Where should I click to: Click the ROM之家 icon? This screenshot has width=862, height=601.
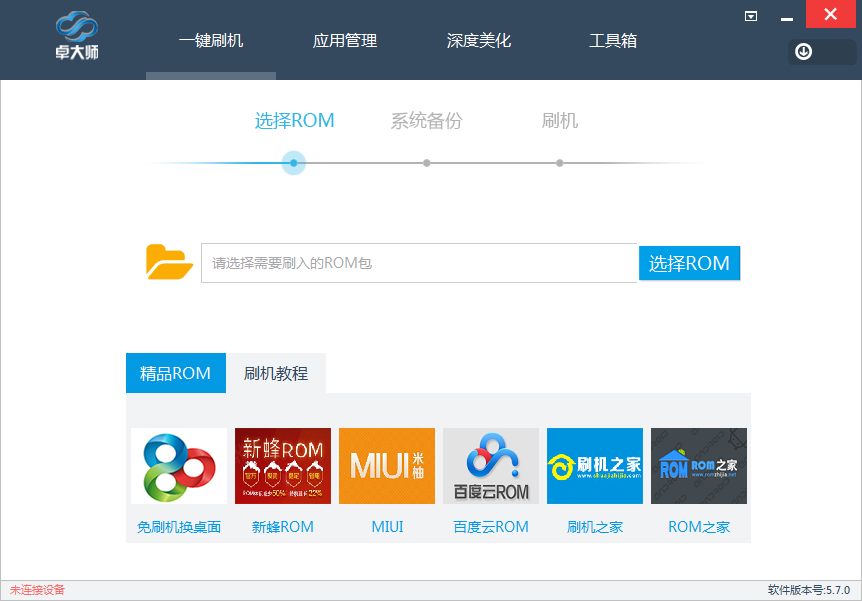point(698,465)
